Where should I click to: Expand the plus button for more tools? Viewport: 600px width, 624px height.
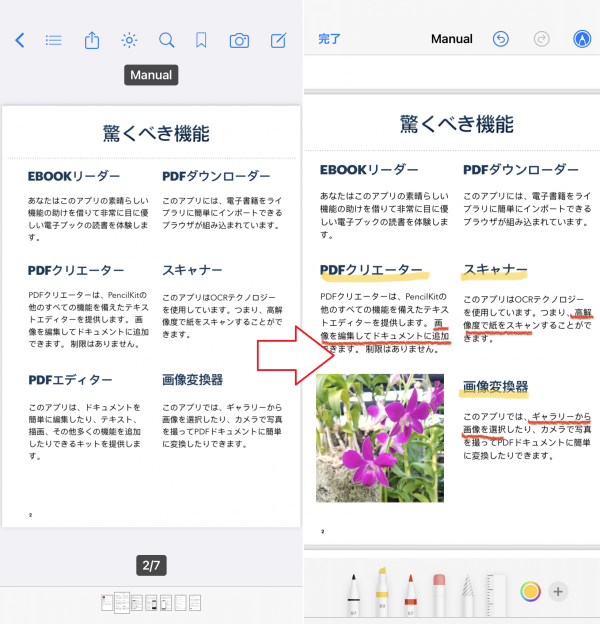558,591
